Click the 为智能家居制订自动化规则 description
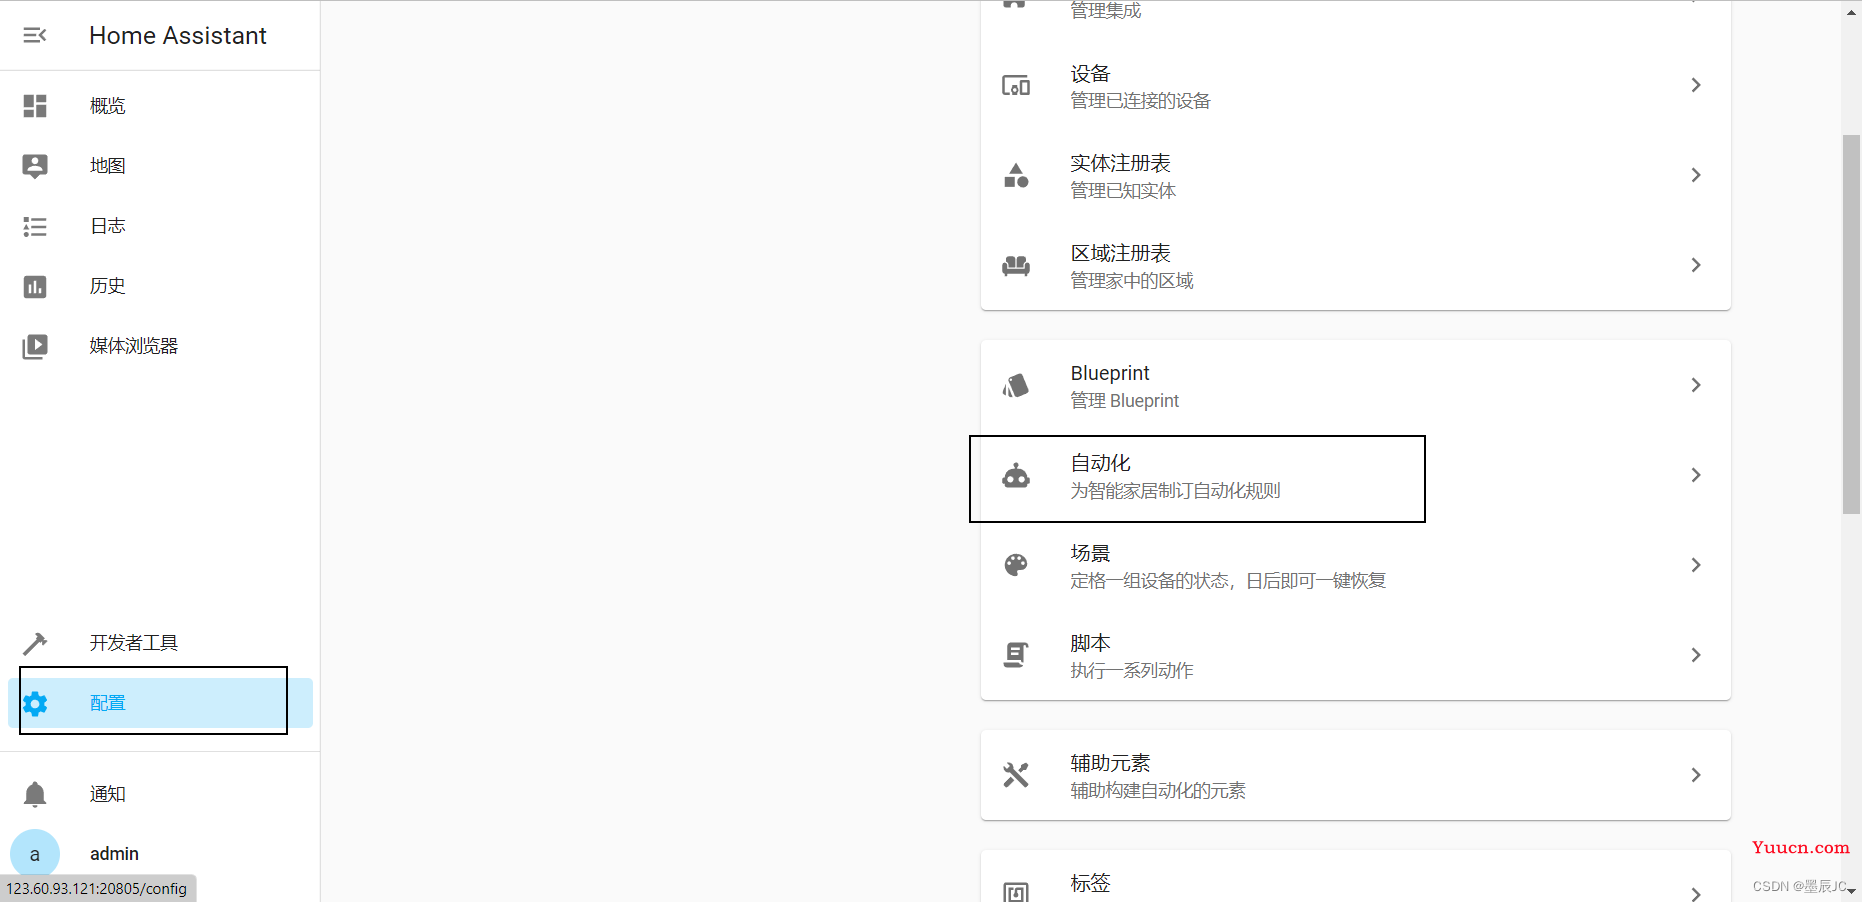The image size is (1862, 902). coord(1175,491)
